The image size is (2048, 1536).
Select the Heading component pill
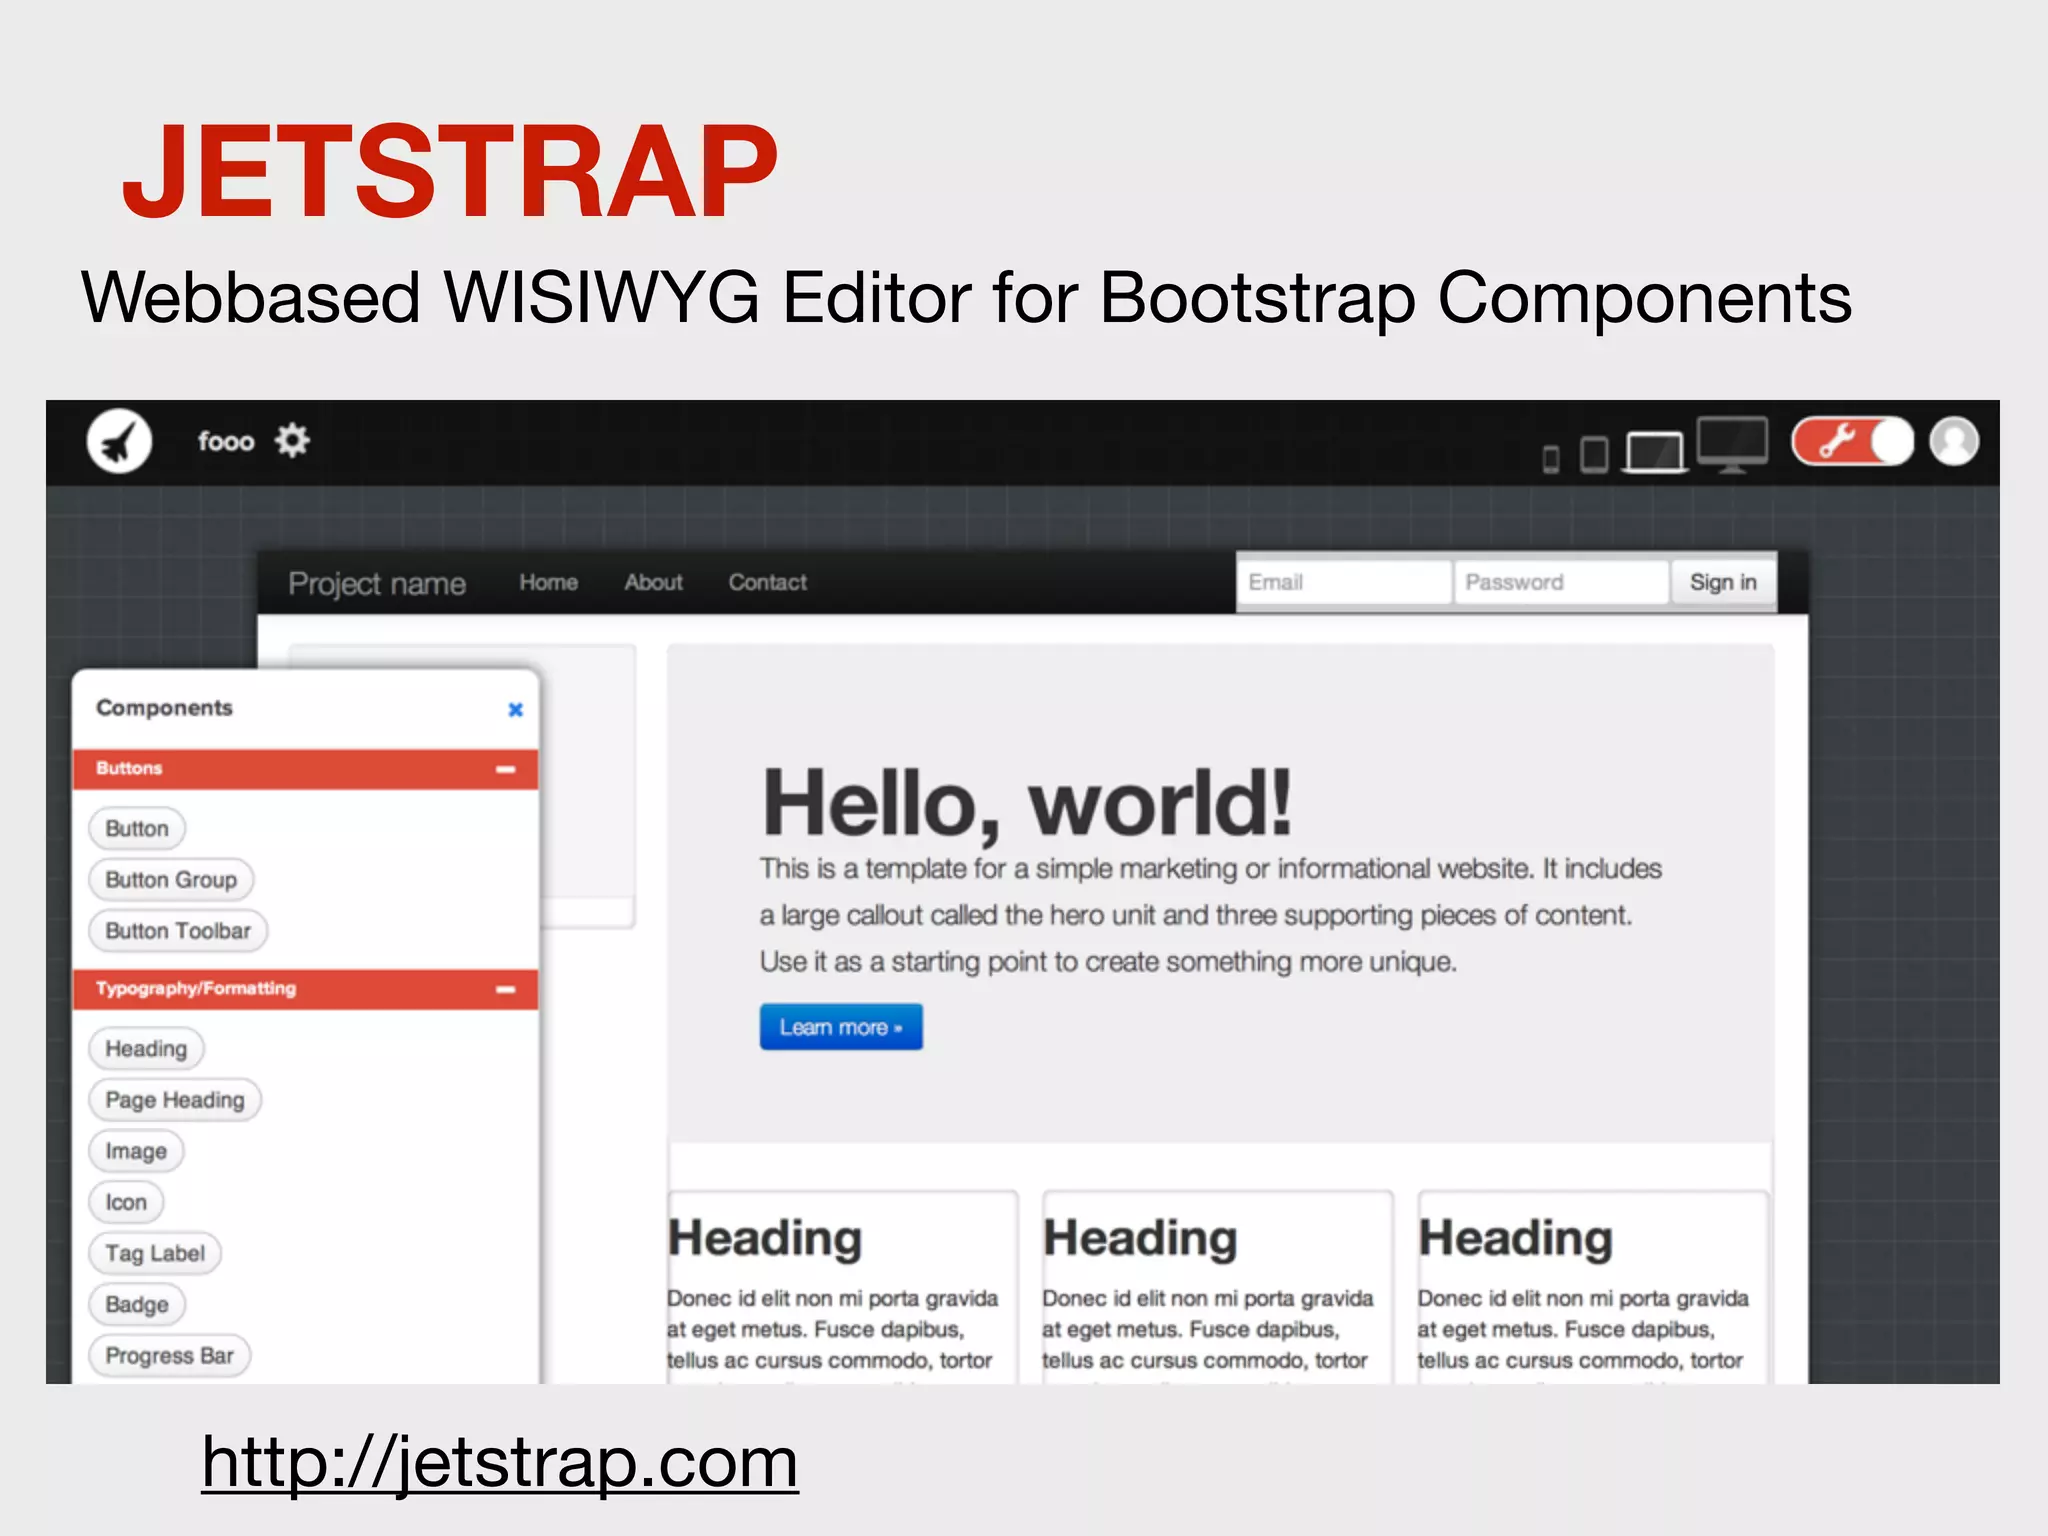(146, 1048)
